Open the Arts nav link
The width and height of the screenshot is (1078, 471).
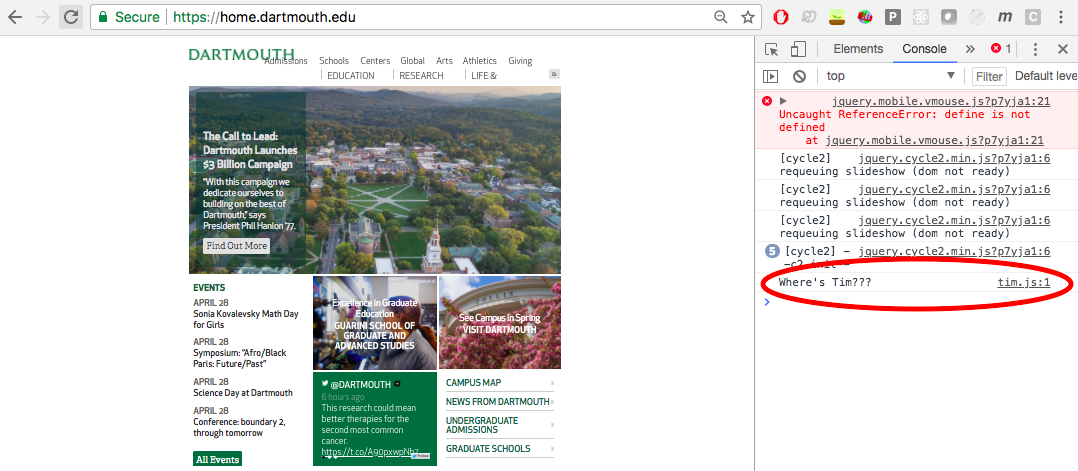tap(444, 61)
